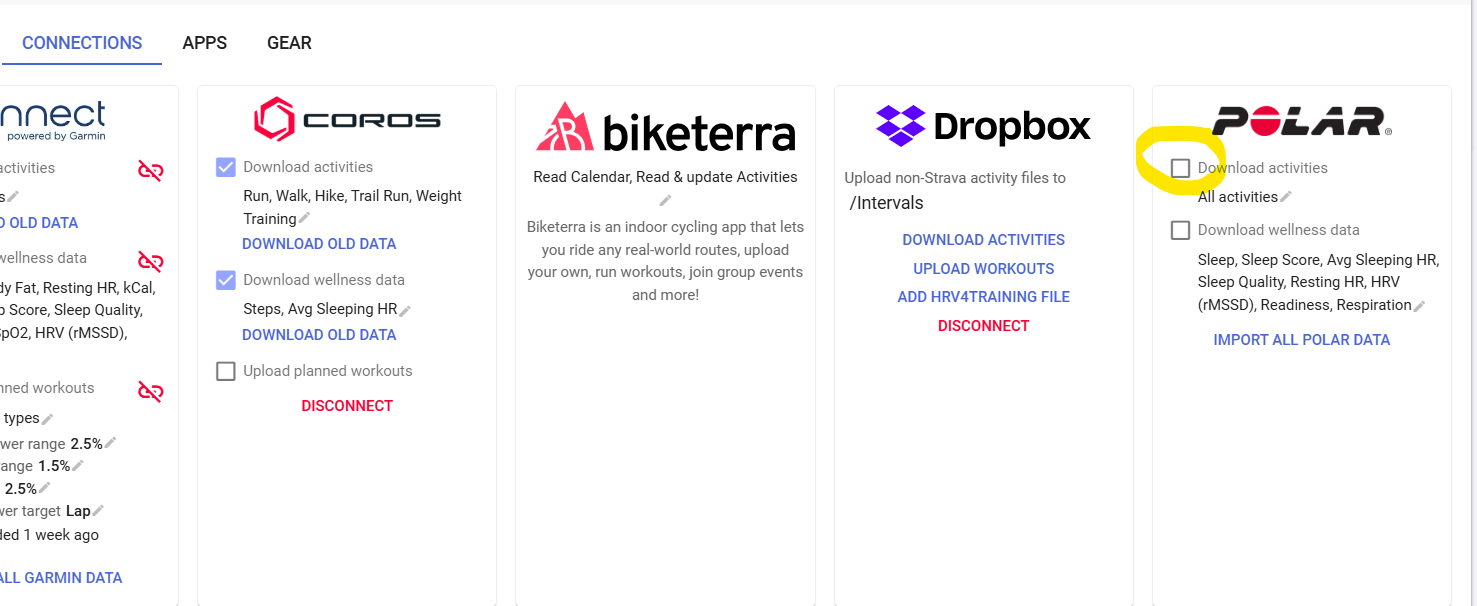This screenshot has width=1477, height=606.
Task: Click IMPORT ALL POLAR DATA link
Action: tap(1301, 340)
